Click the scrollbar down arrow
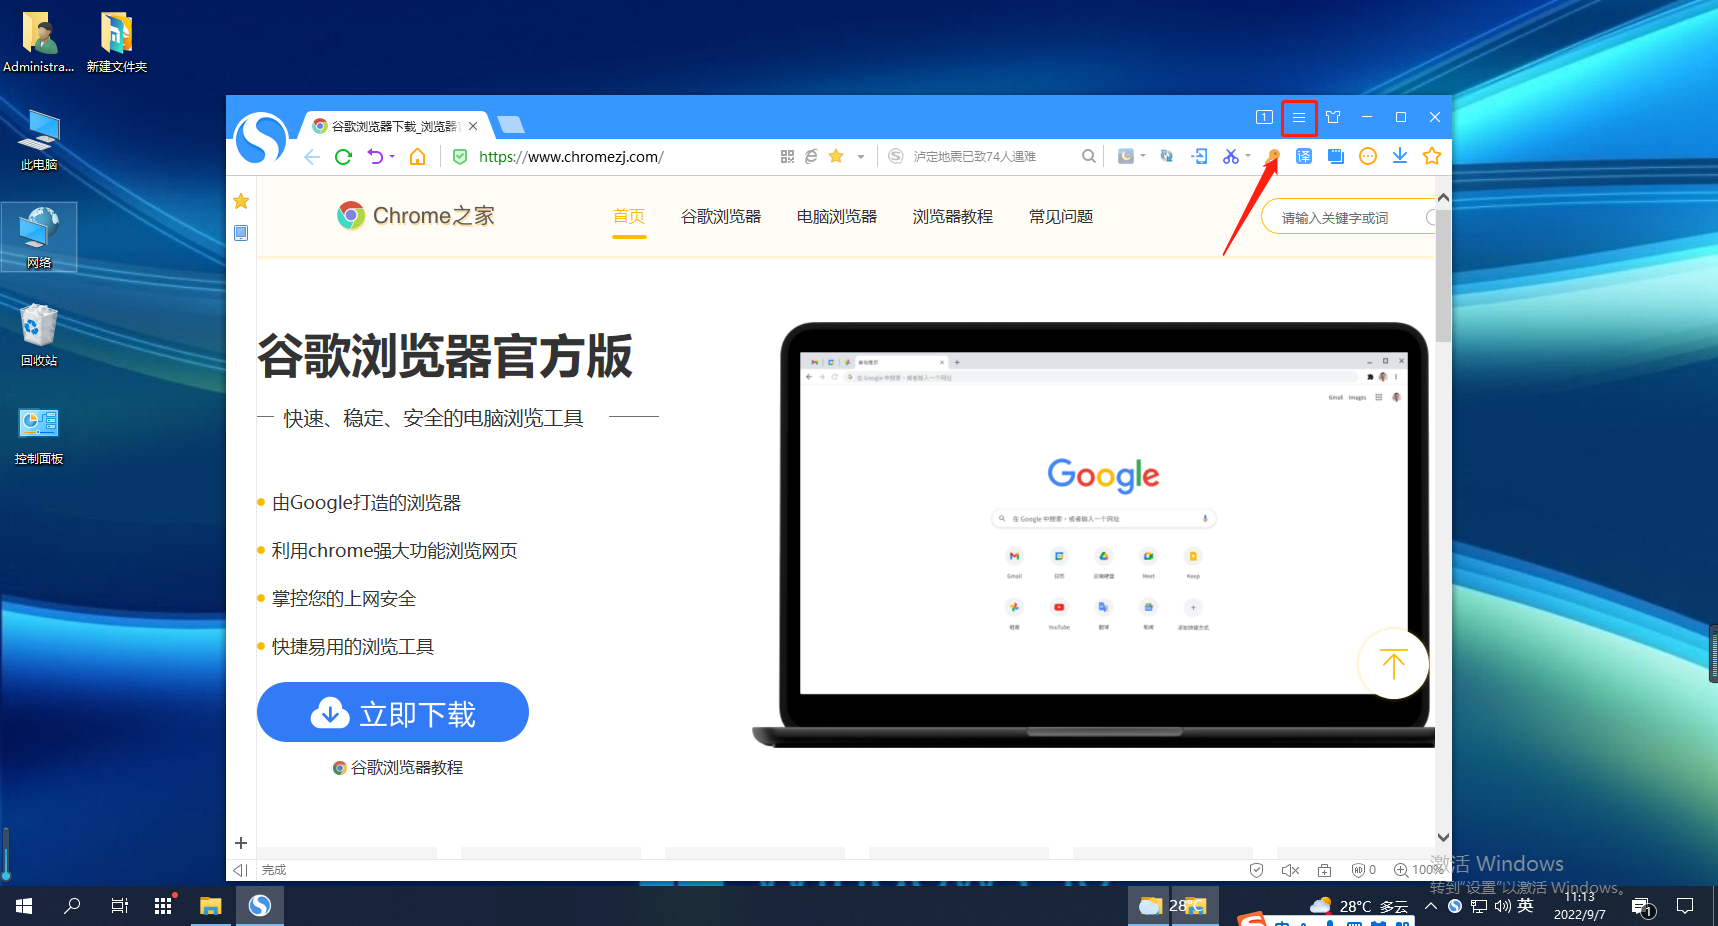The height and width of the screenshot is (926, 1718). pyautogui.click(x=1443, y=837)
